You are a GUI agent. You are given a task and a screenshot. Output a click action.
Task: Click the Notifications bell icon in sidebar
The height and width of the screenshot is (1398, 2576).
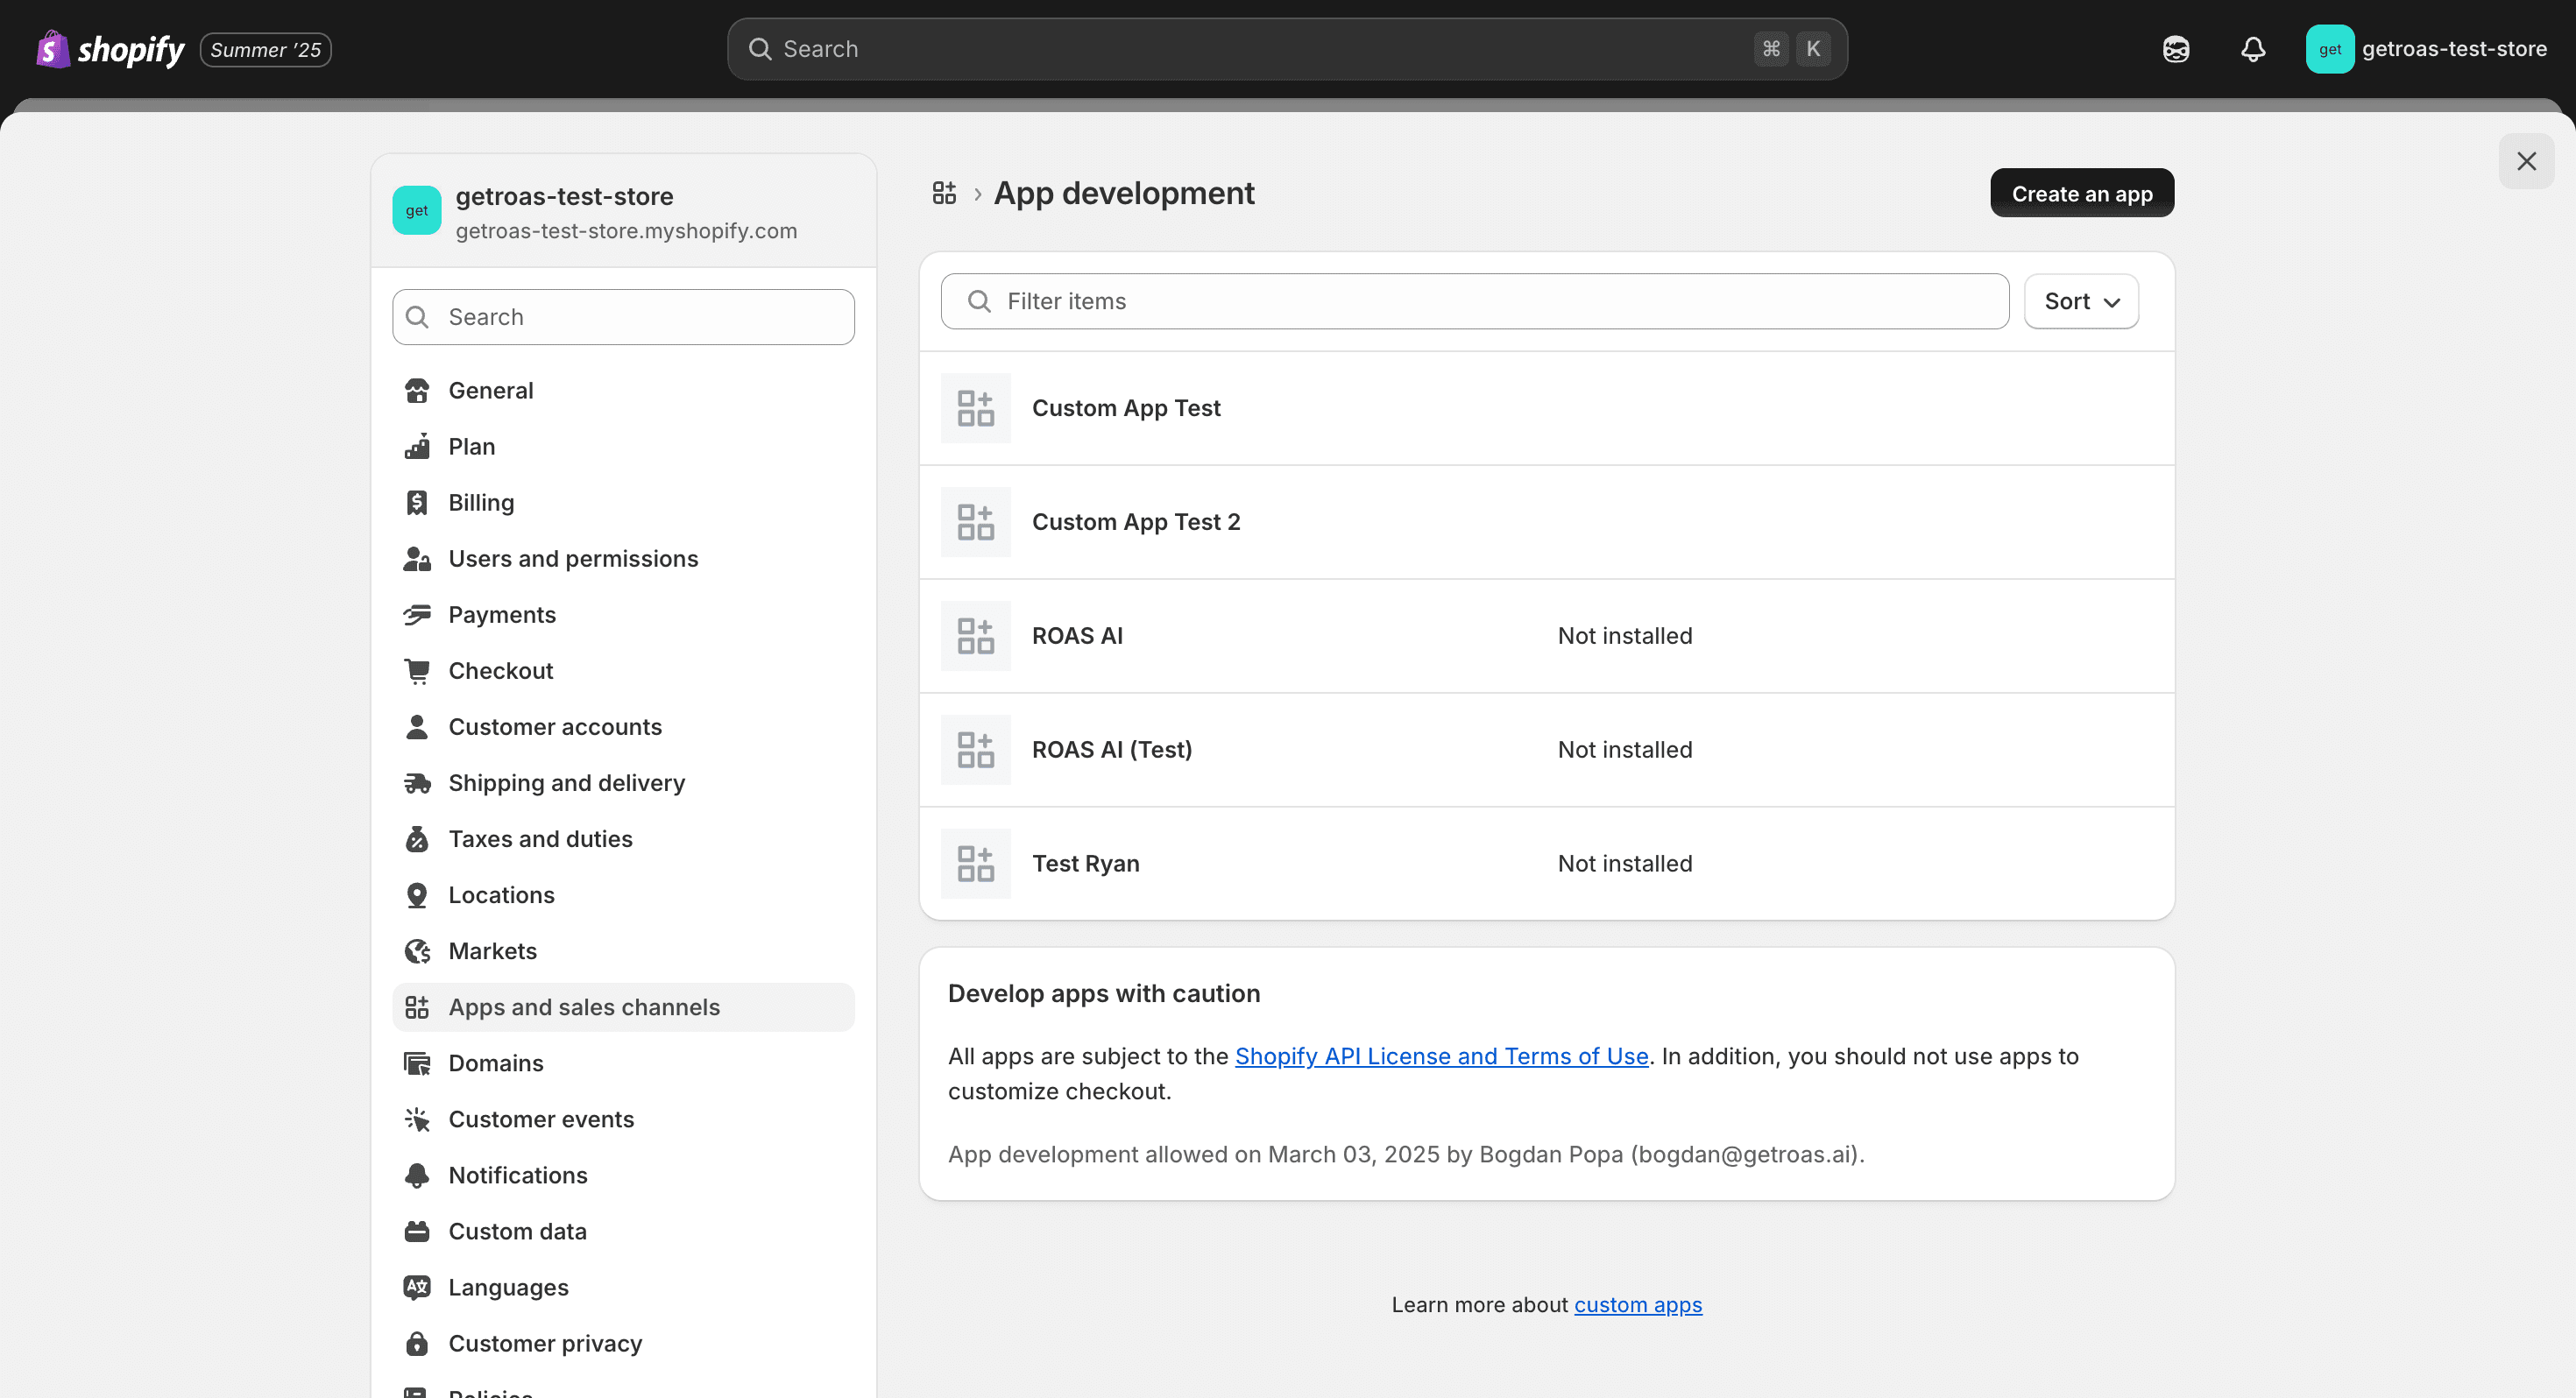[417, 1175]
